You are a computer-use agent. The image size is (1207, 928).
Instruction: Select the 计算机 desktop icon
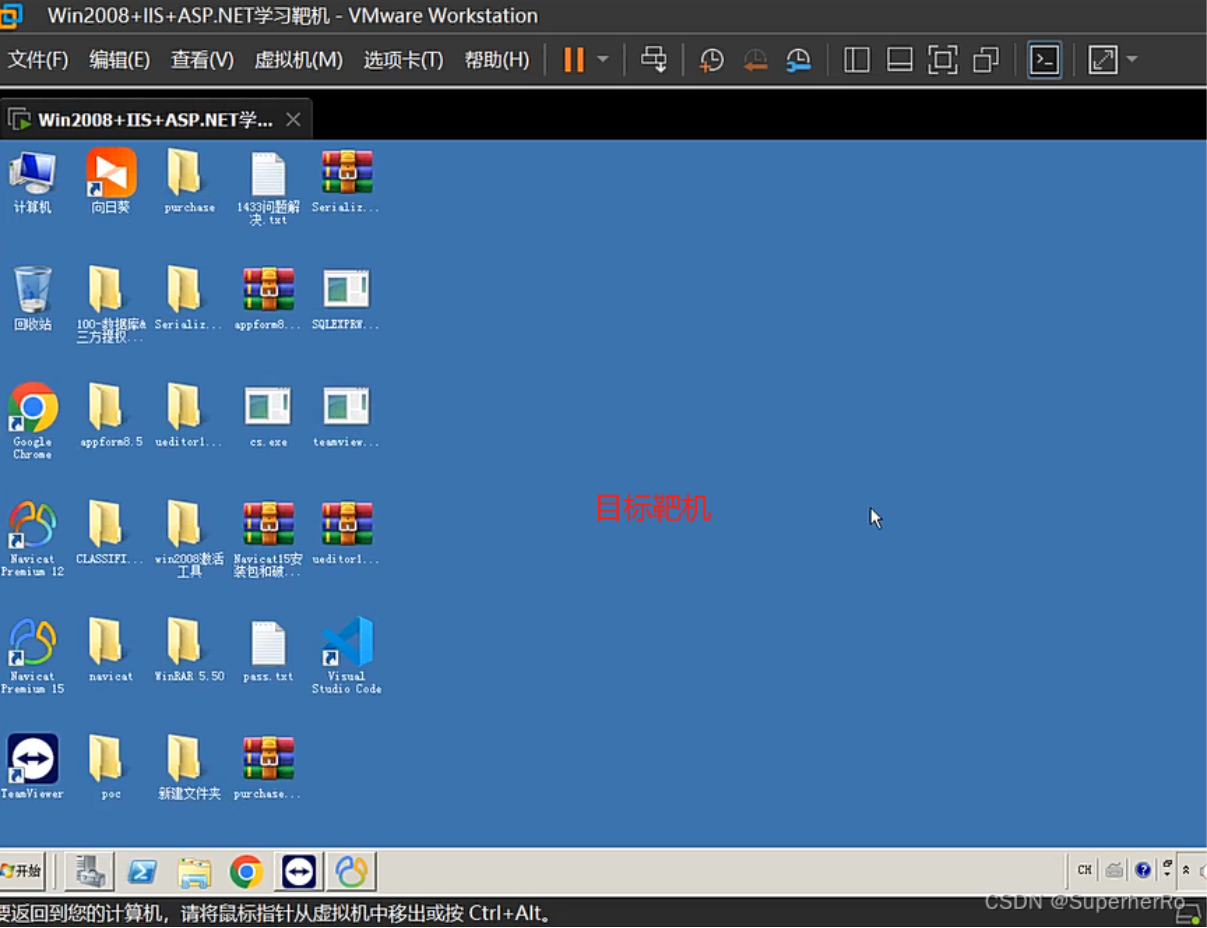coord(32,182)
